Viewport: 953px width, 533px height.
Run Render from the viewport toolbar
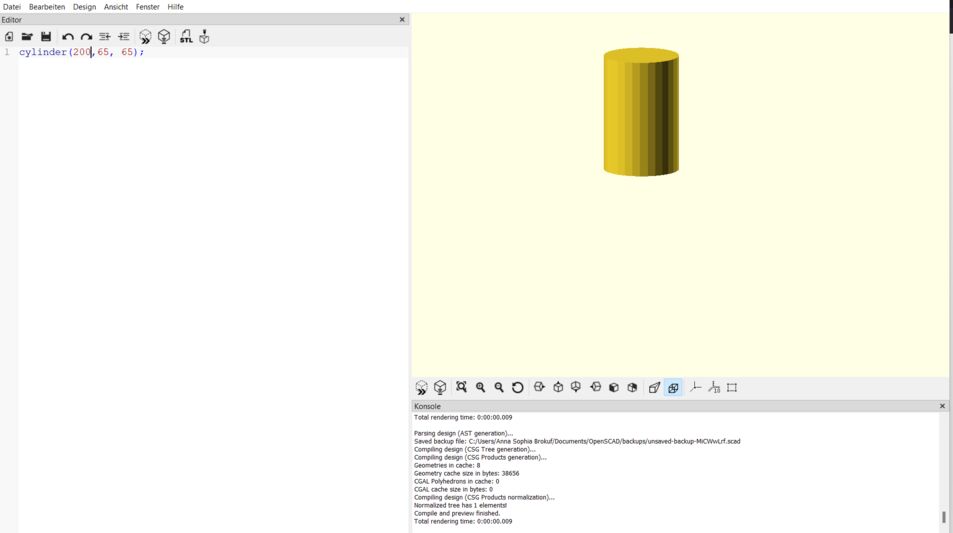tap(440, 387)
